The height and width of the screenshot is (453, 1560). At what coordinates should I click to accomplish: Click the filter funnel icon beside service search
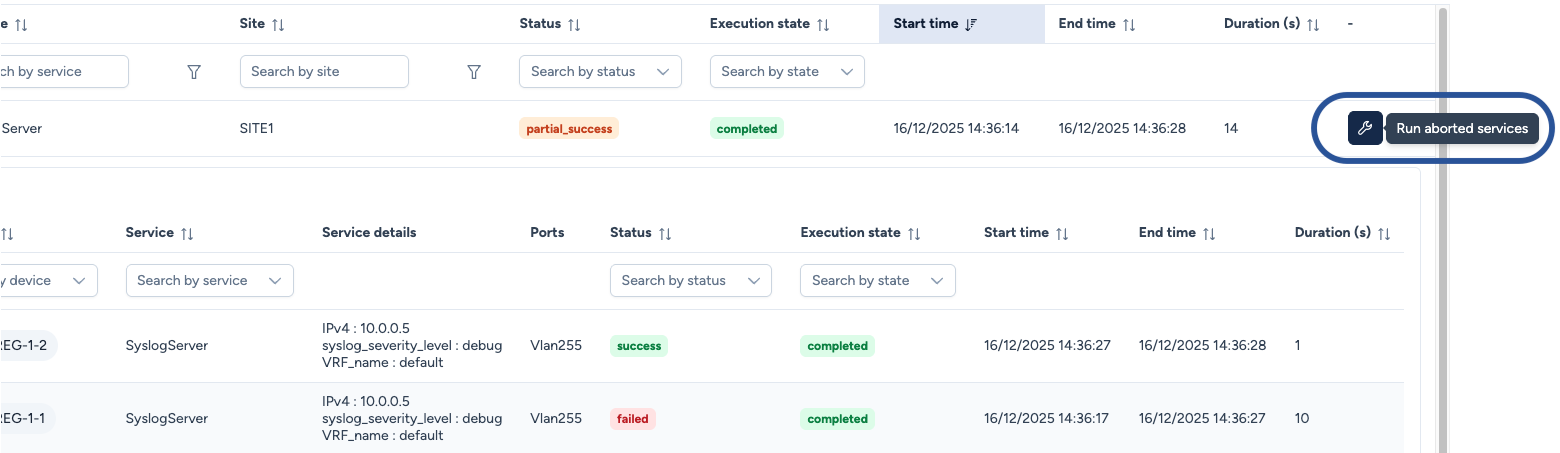pos(194,72)
